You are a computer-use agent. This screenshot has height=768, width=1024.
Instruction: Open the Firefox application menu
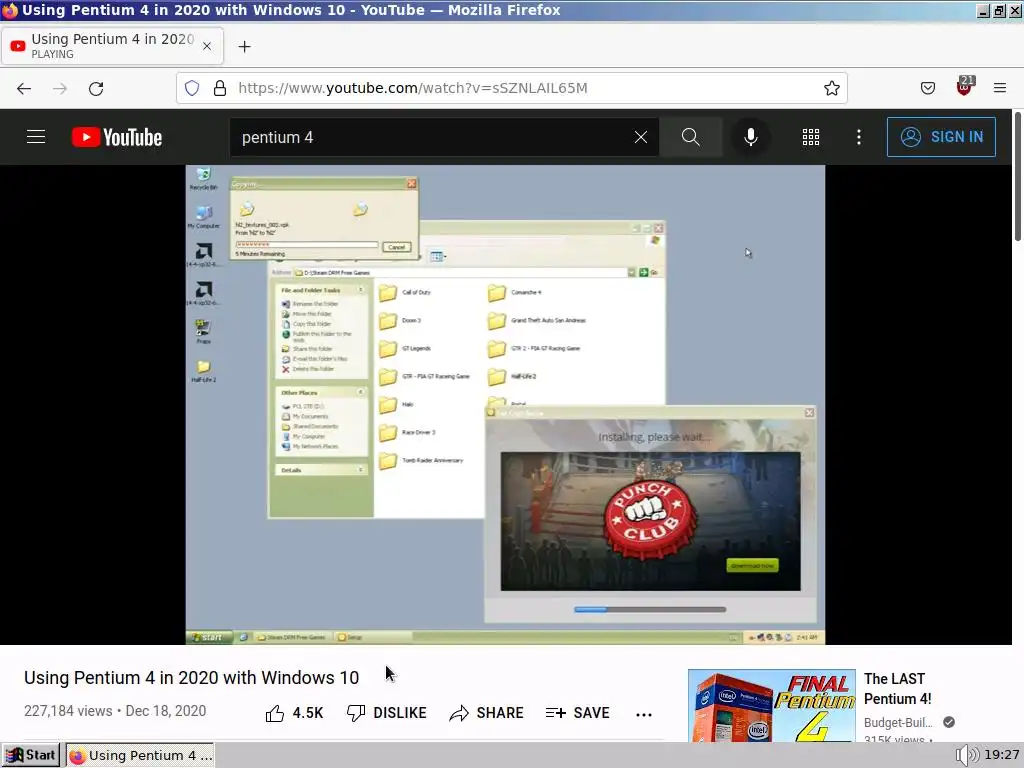[1000, 88]
